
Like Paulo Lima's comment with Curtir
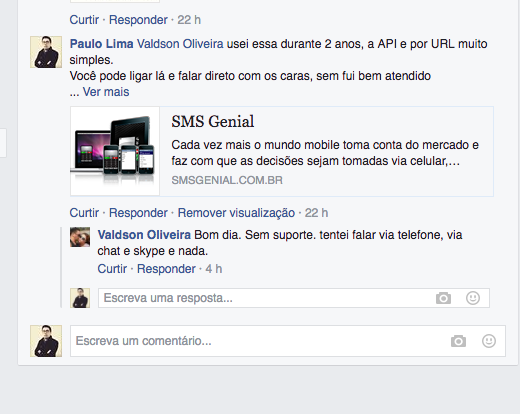84,213
